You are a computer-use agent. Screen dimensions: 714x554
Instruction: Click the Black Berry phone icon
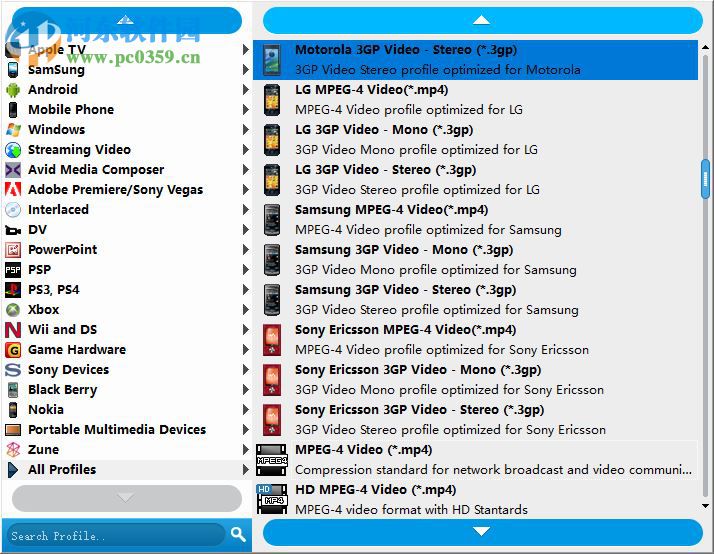pyautogui.click(x=13, y=390)
